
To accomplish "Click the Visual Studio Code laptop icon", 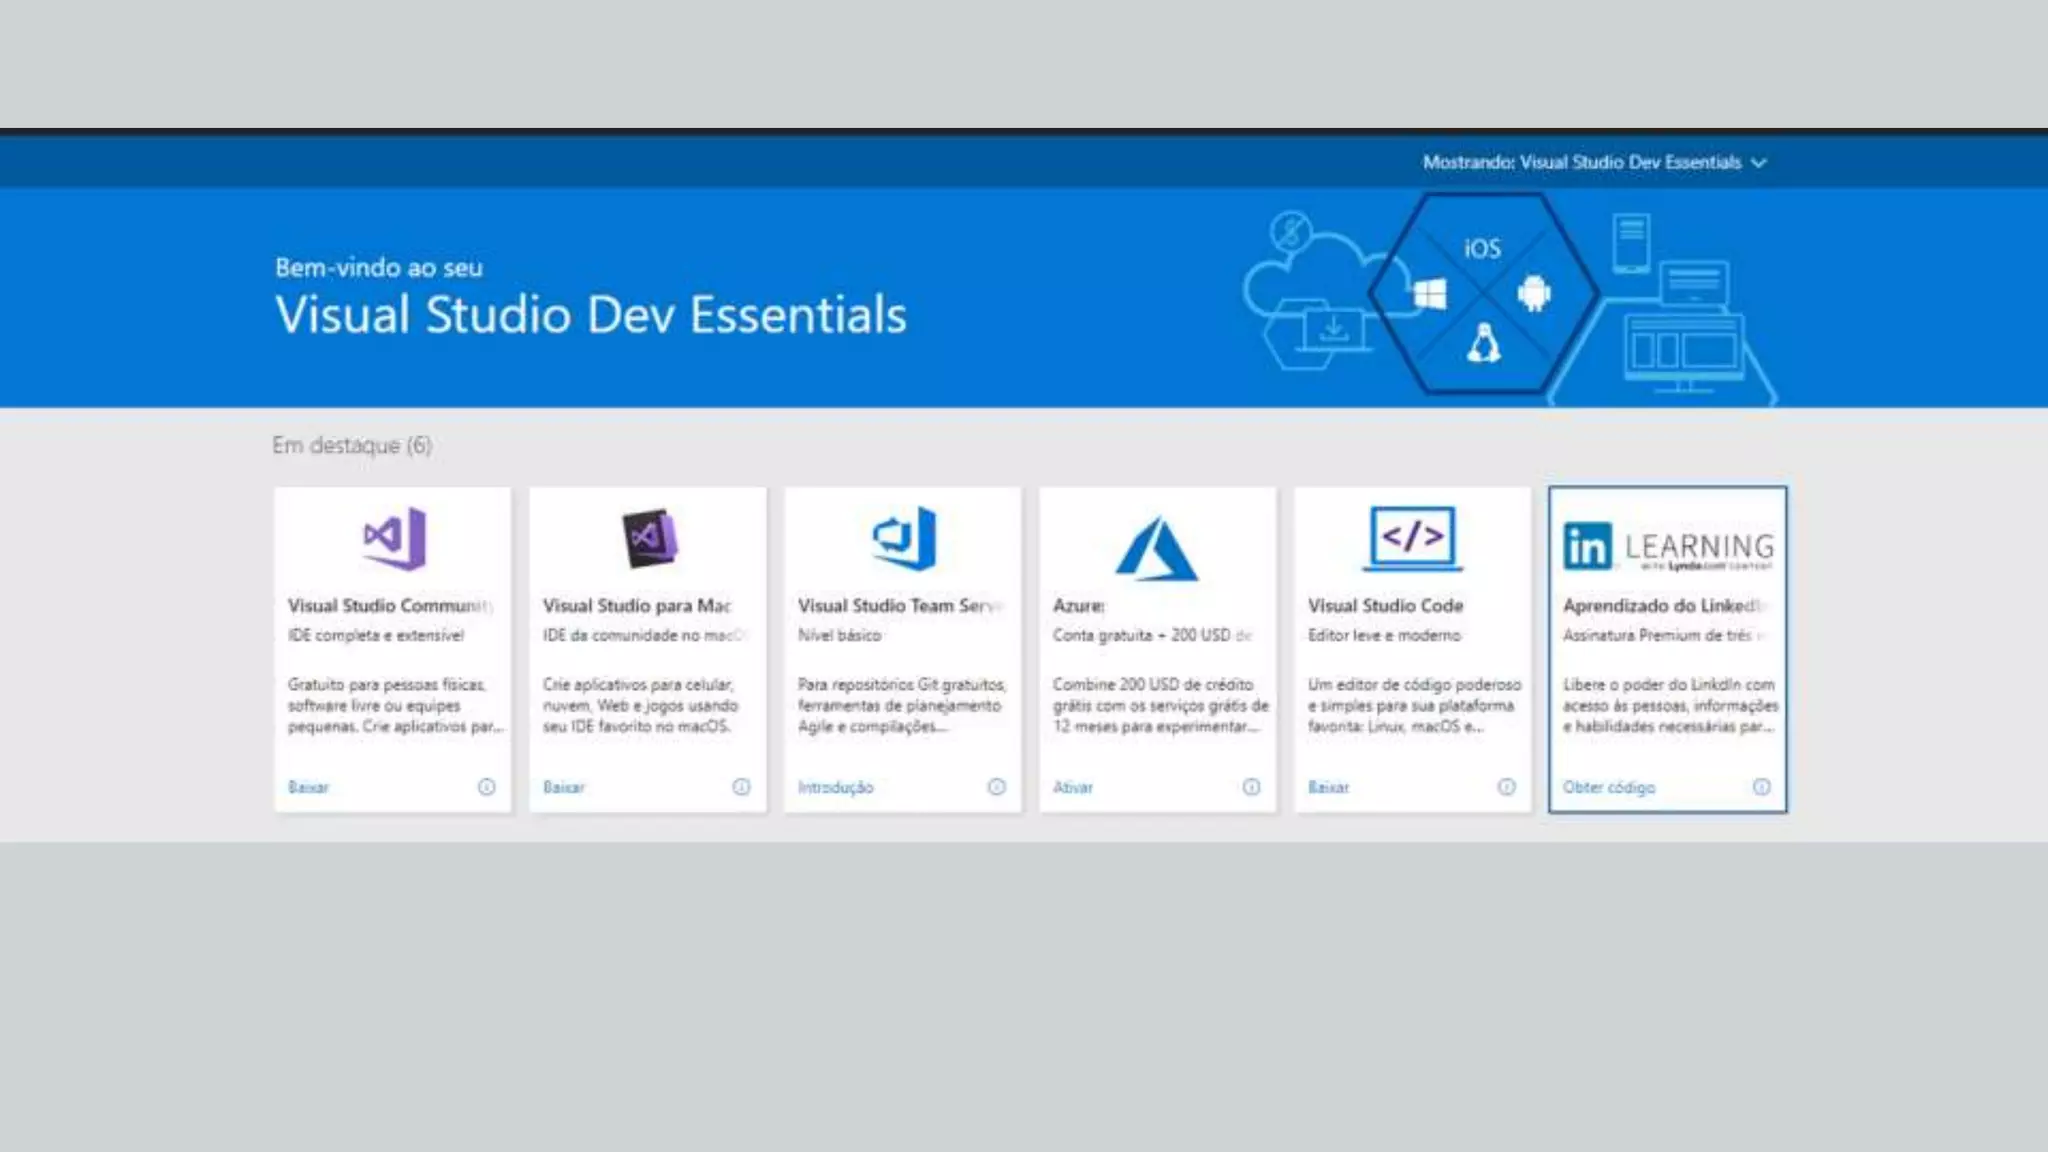I will click(1412, 538).
